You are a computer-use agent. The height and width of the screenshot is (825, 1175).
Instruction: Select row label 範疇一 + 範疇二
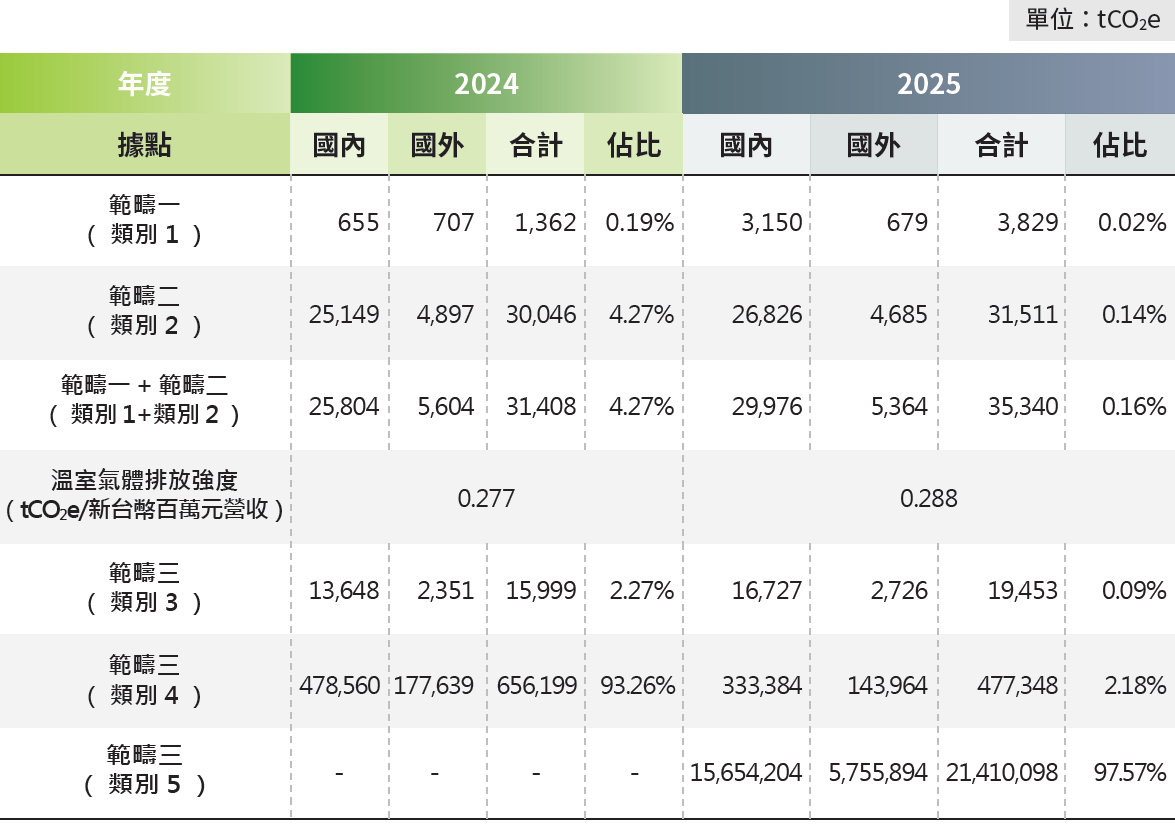tap(145, 399)
